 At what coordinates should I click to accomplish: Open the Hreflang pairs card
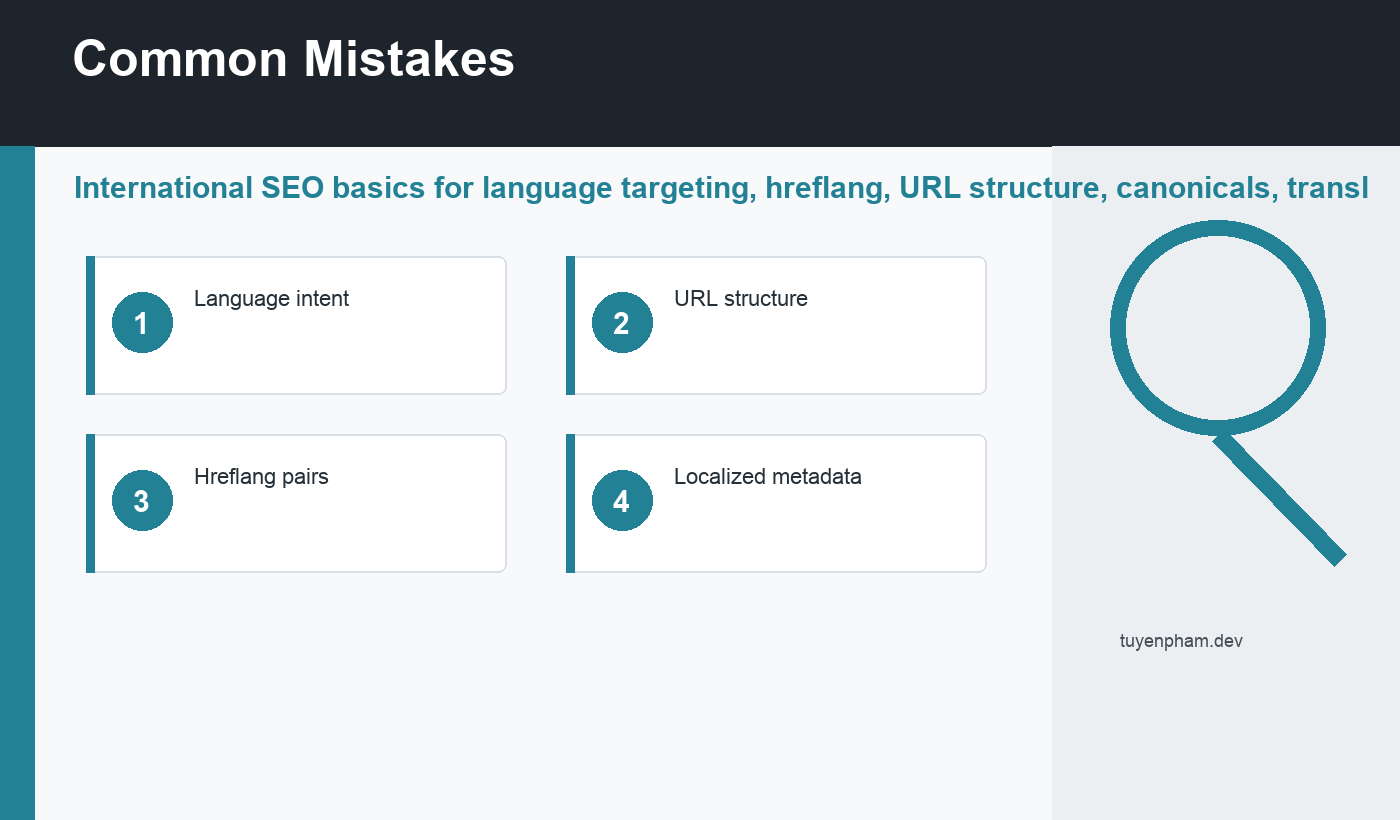(x=296, y=503)
